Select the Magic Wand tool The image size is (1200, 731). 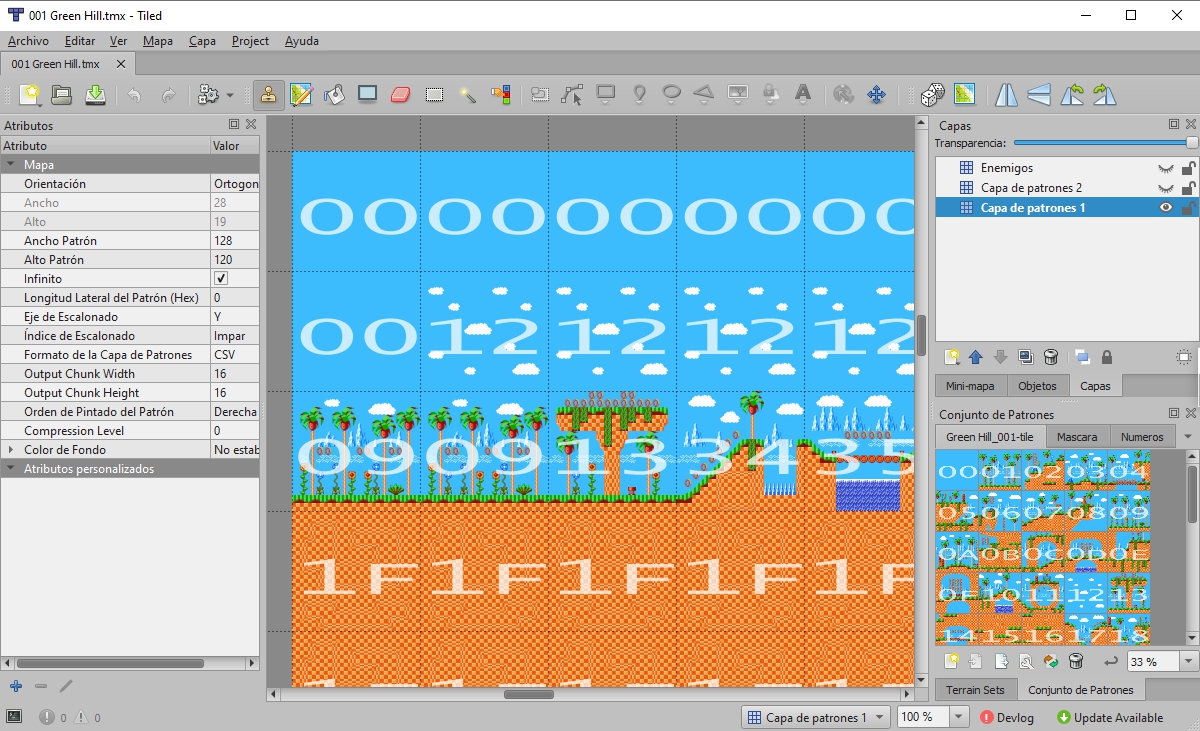click(x=467, y=95)
